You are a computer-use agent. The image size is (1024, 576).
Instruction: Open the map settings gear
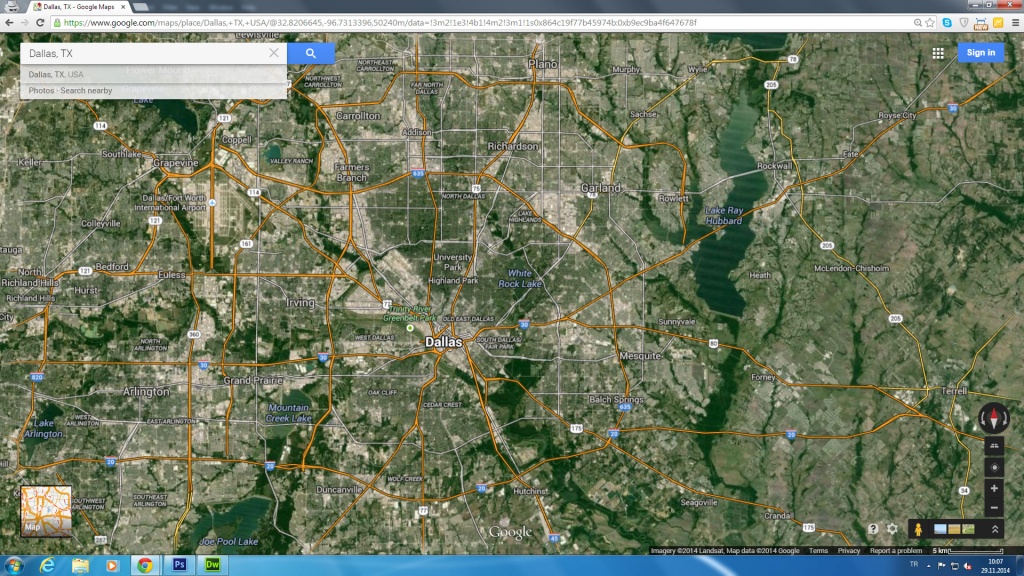tap(892, 529)
